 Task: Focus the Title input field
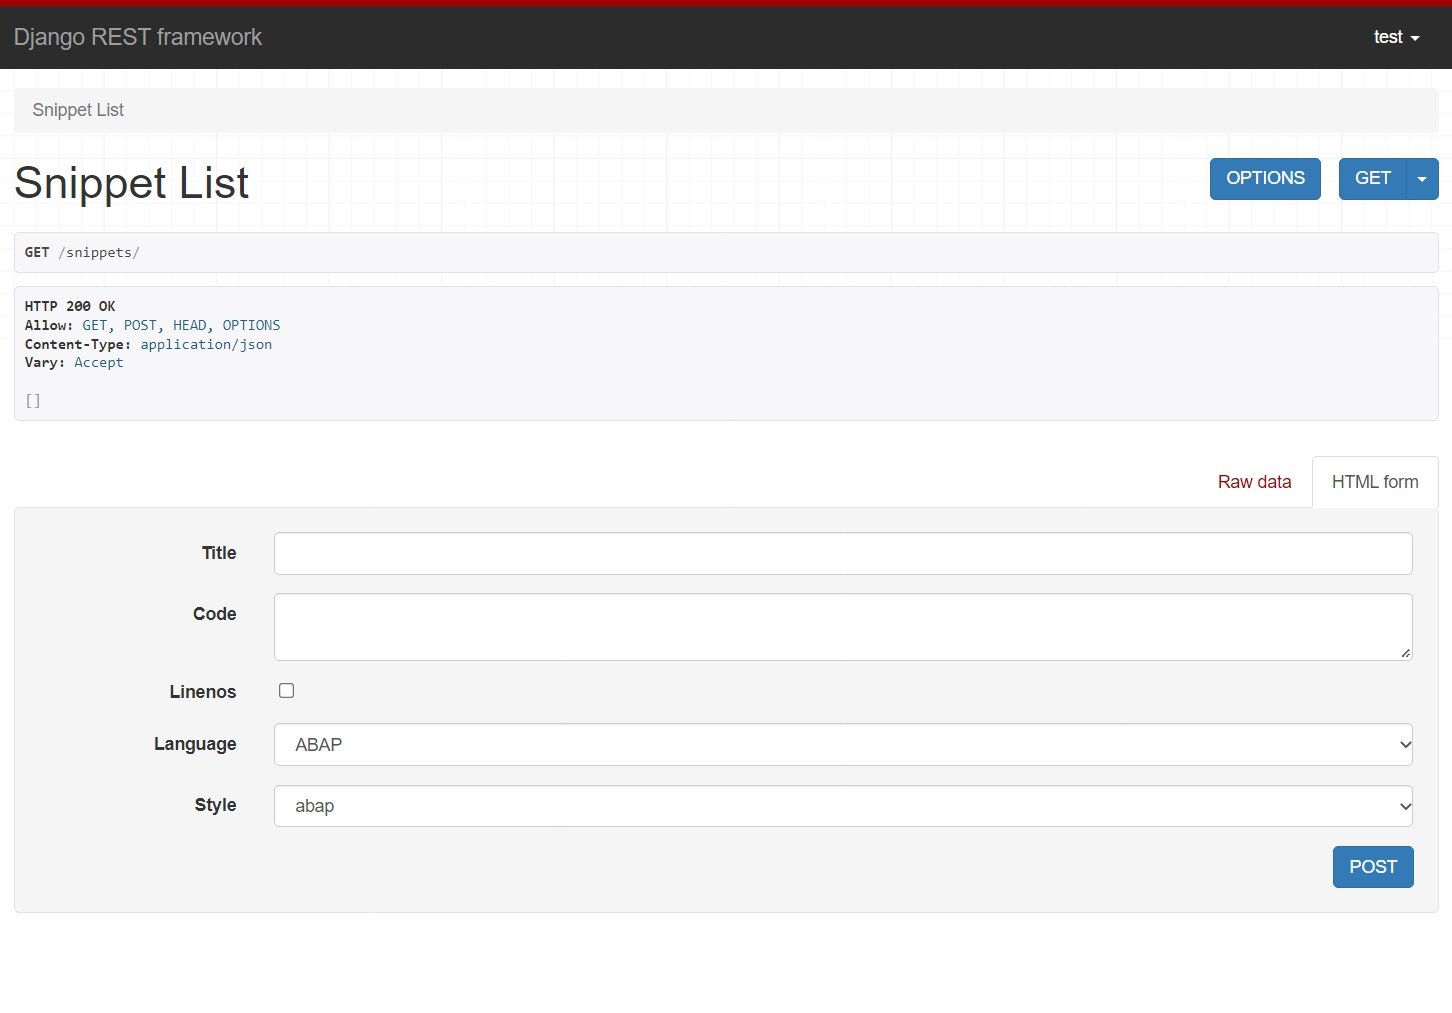[x=843, y=553]
